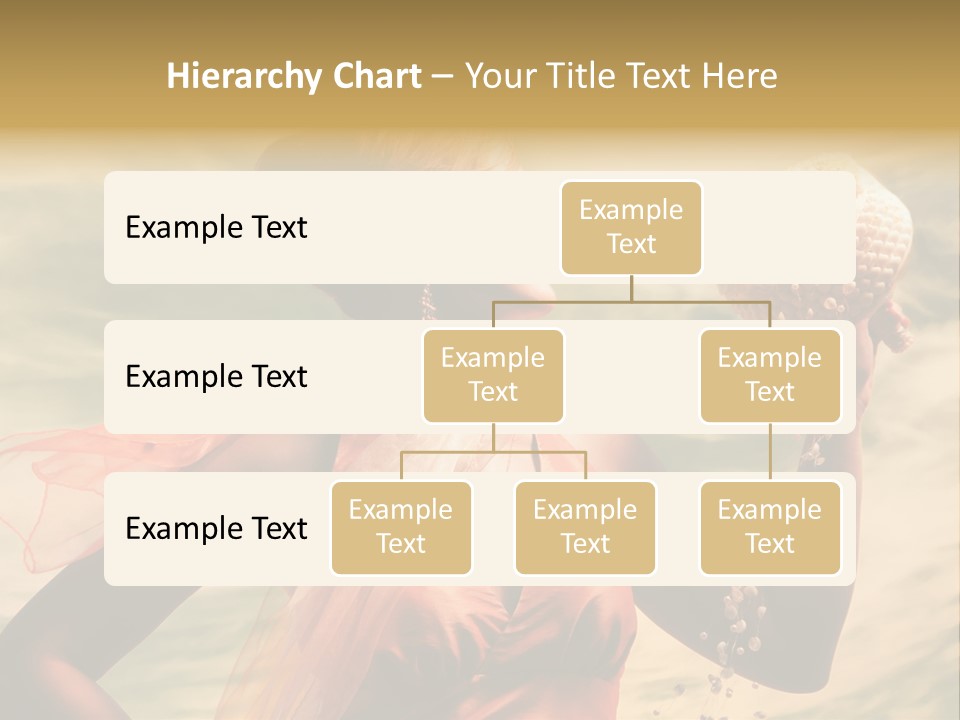
Task: Select the top row "Example Text" label
Action: click(216, 227)
